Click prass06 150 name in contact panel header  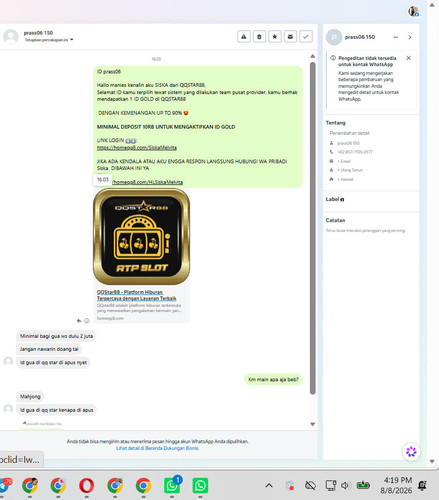coord(360,37)
